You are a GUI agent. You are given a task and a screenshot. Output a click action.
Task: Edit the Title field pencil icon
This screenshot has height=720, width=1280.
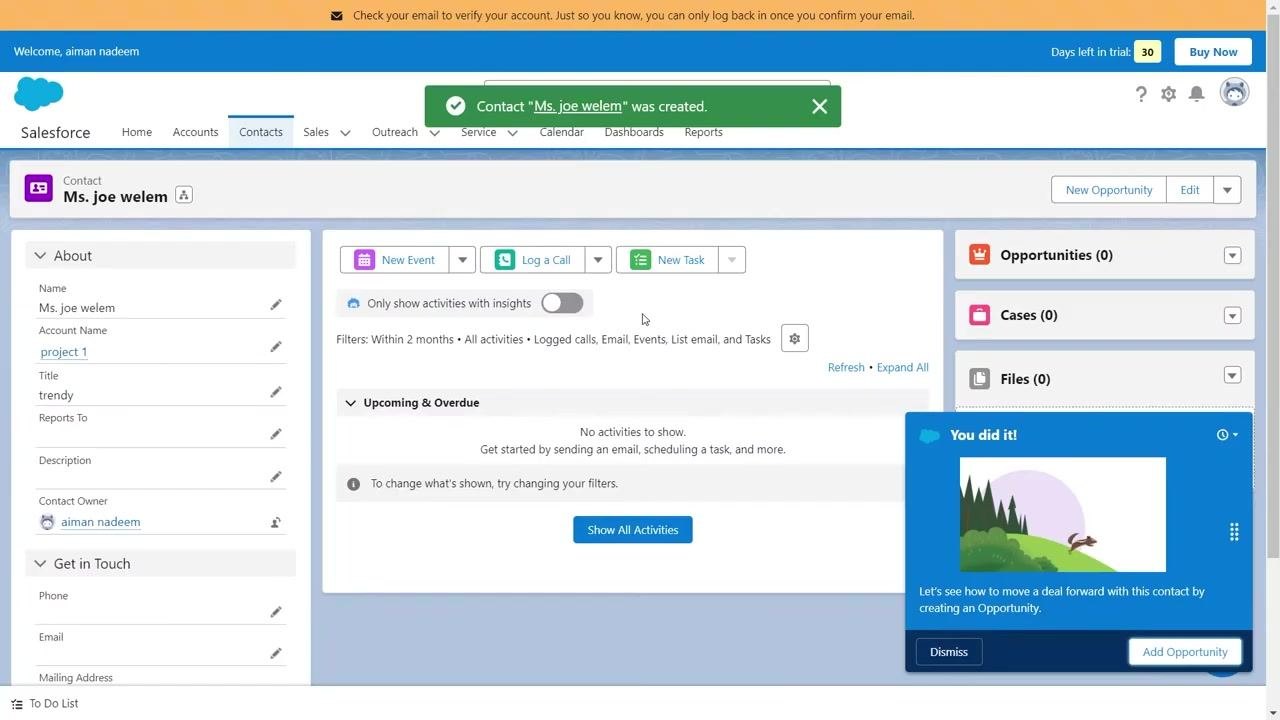pos(276,392)
